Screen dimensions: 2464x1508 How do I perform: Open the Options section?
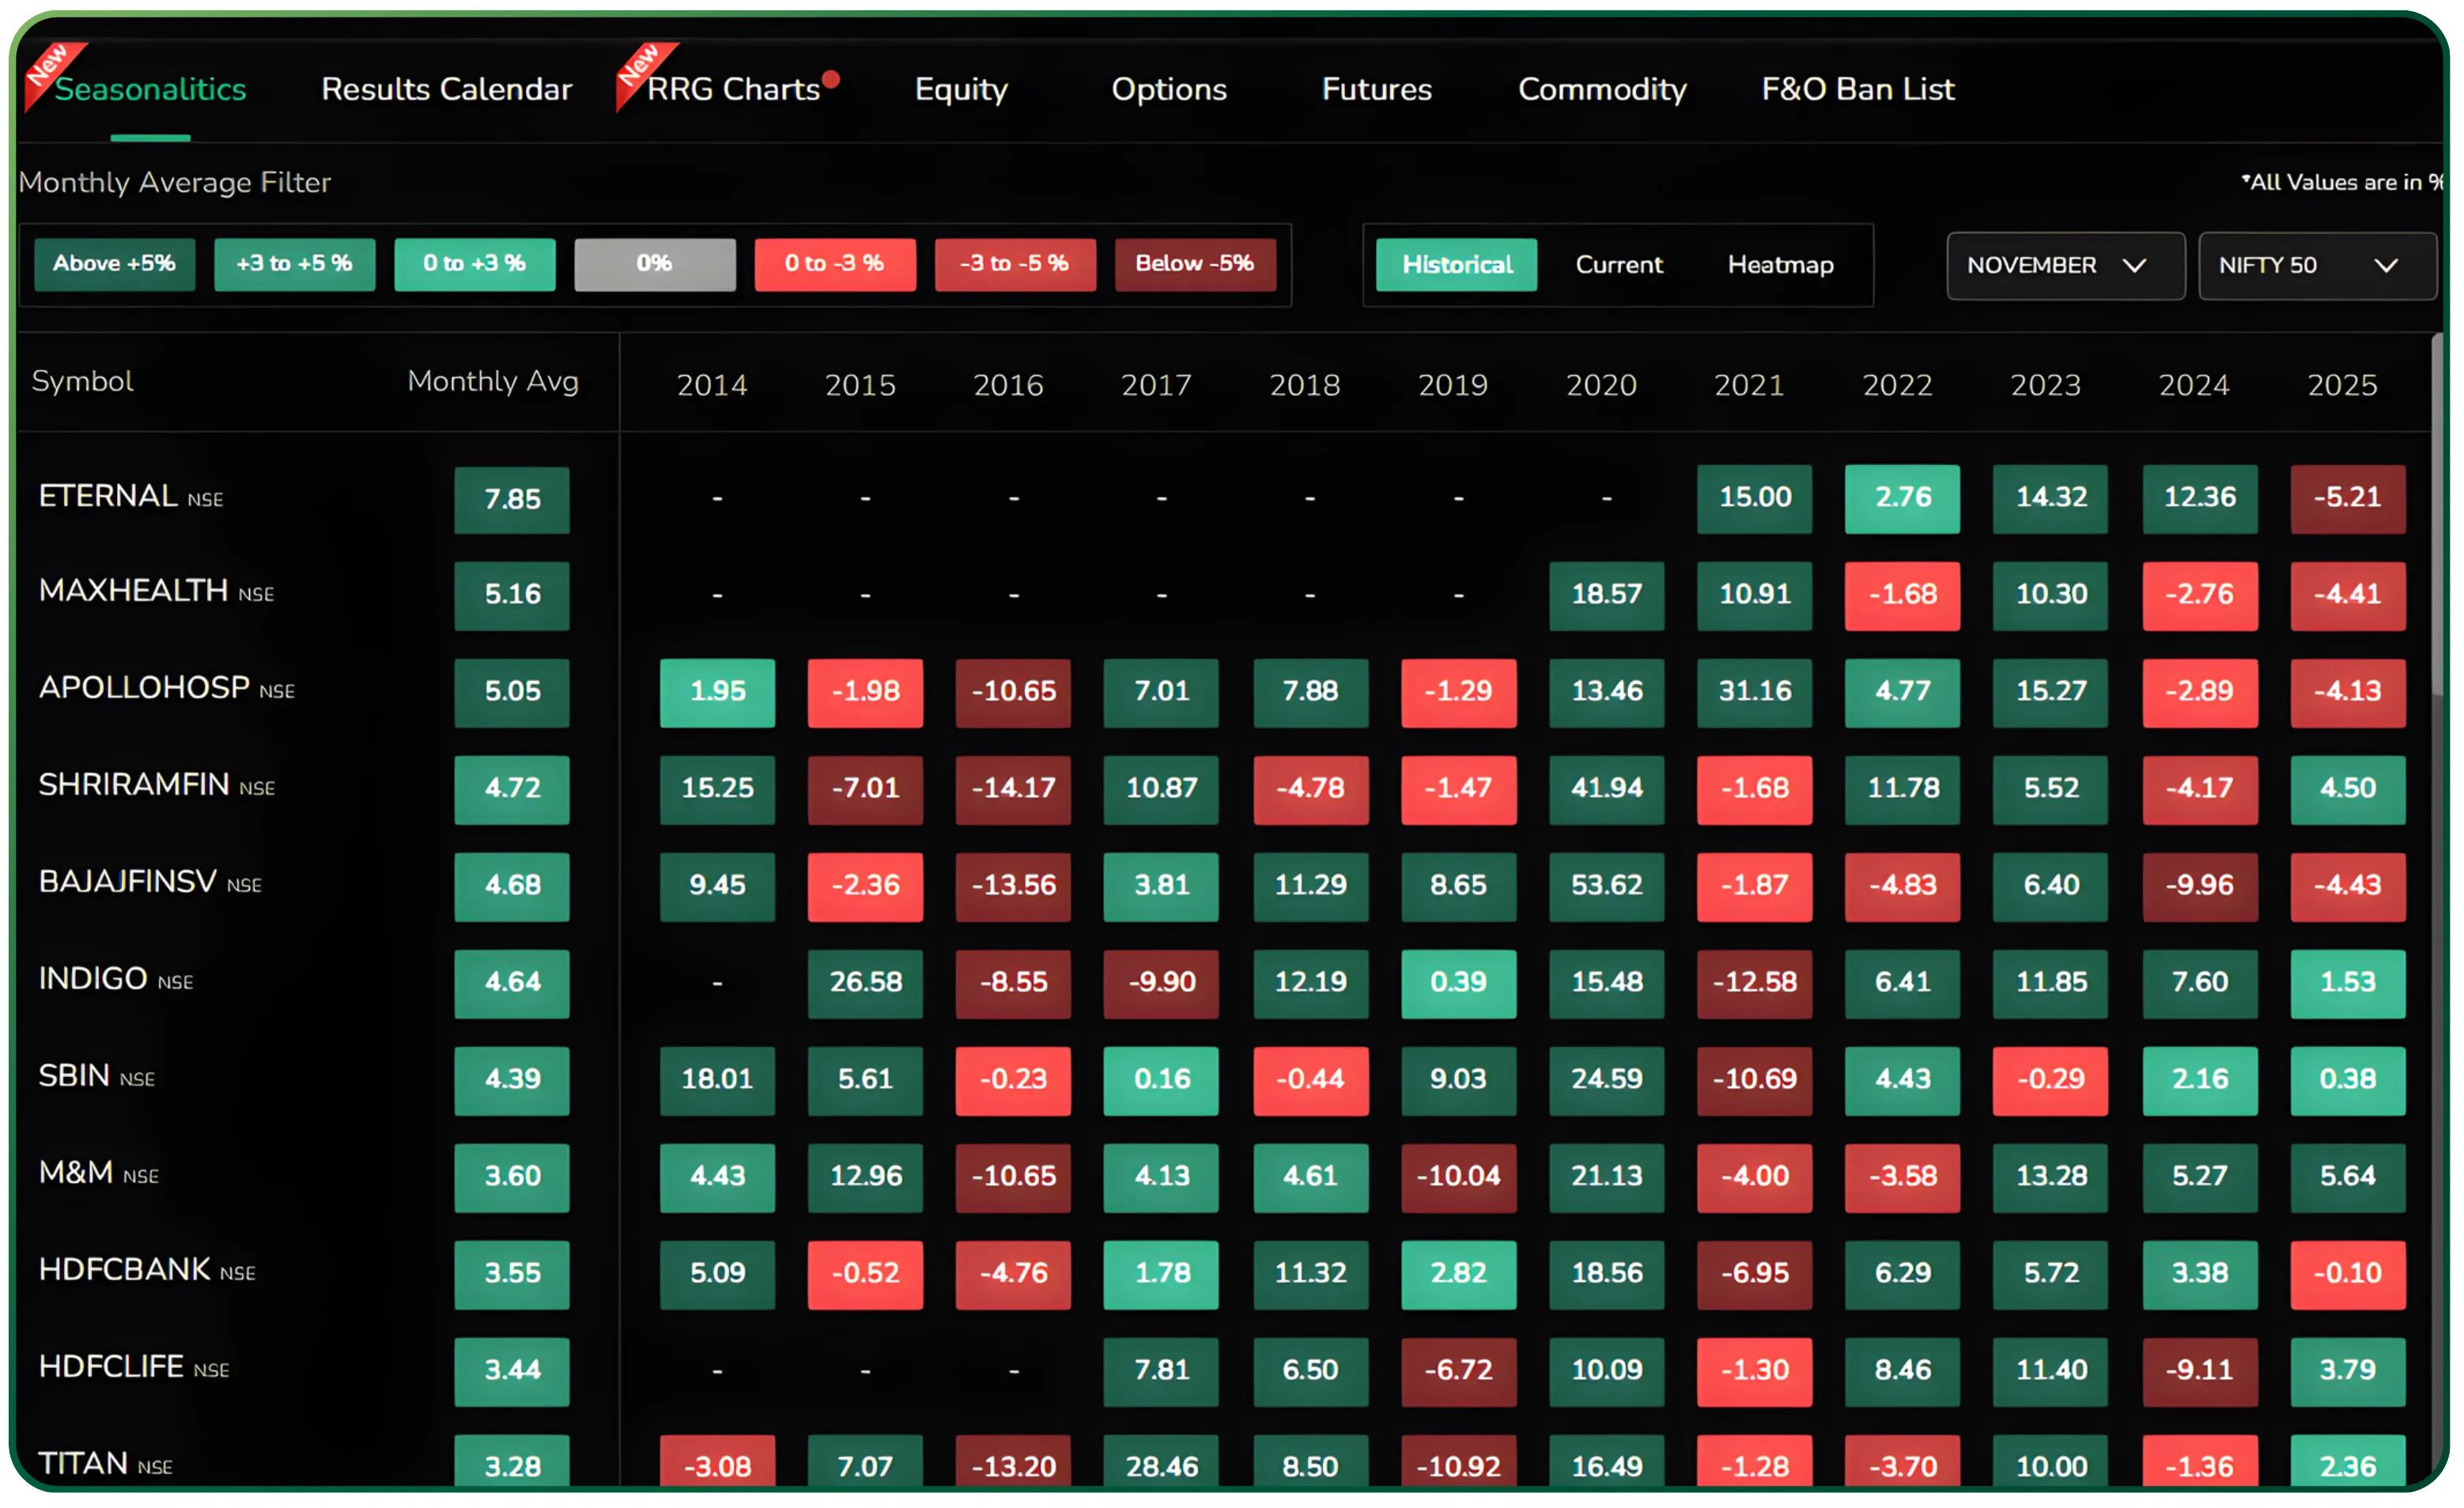coord(1168,89)
